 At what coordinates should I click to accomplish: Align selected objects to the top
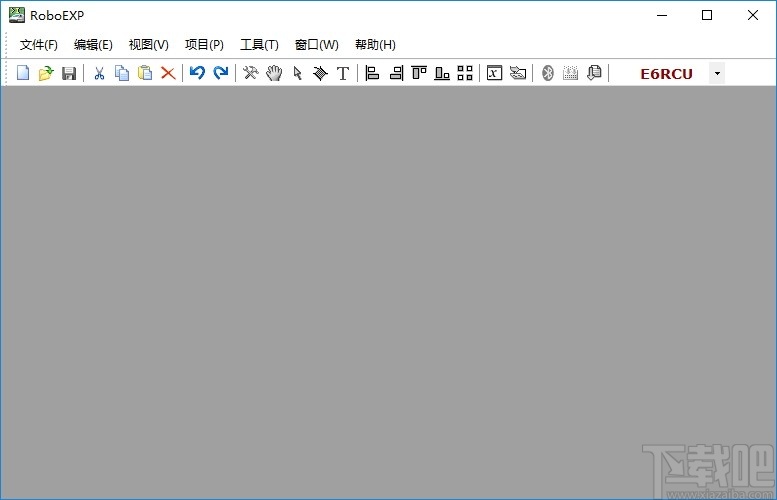click(x=419, y=73)
